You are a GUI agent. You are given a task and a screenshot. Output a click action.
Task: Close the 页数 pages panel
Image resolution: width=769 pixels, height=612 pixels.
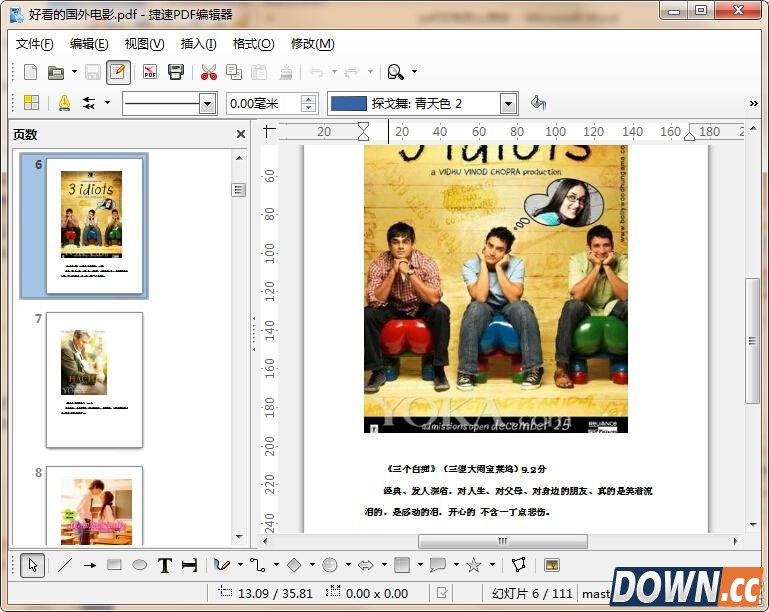[x=240, y=134]
